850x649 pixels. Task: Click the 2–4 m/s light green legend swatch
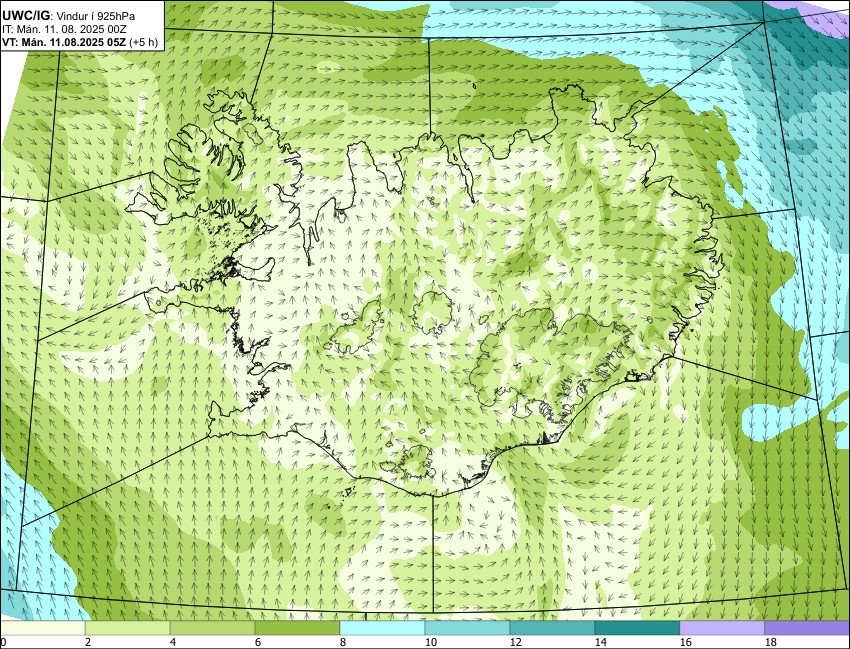(x=127, y=628)
